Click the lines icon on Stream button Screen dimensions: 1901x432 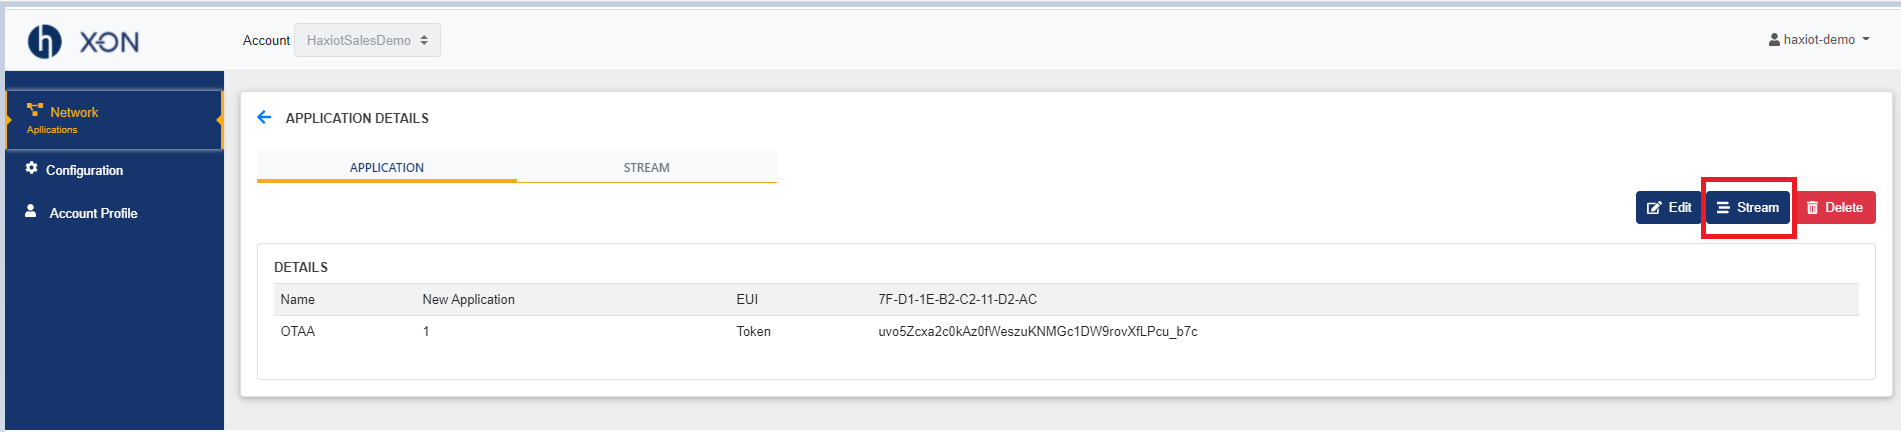click(1723, 208)
